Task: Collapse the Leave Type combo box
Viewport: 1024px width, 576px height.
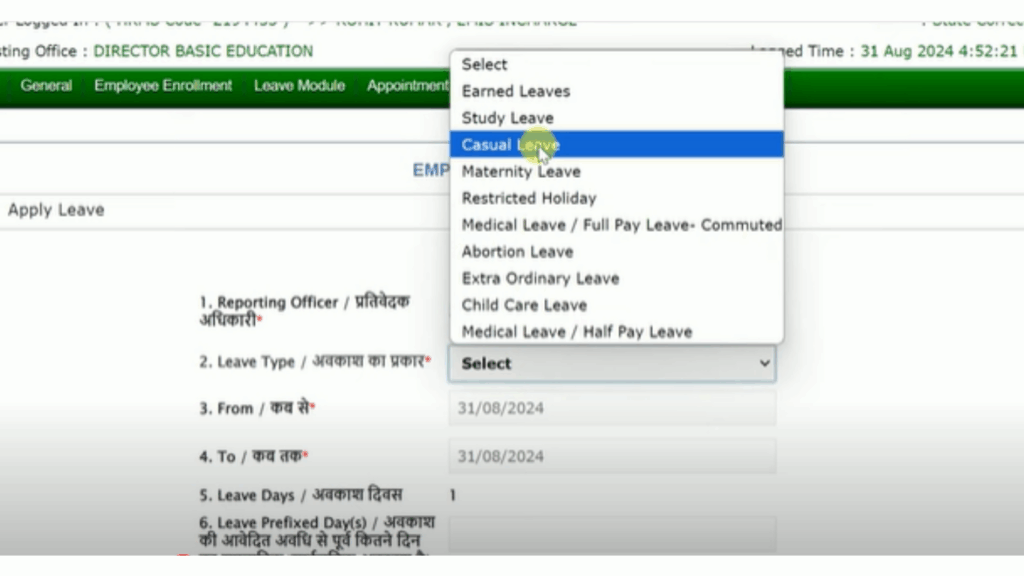Action: pos(612,364)
